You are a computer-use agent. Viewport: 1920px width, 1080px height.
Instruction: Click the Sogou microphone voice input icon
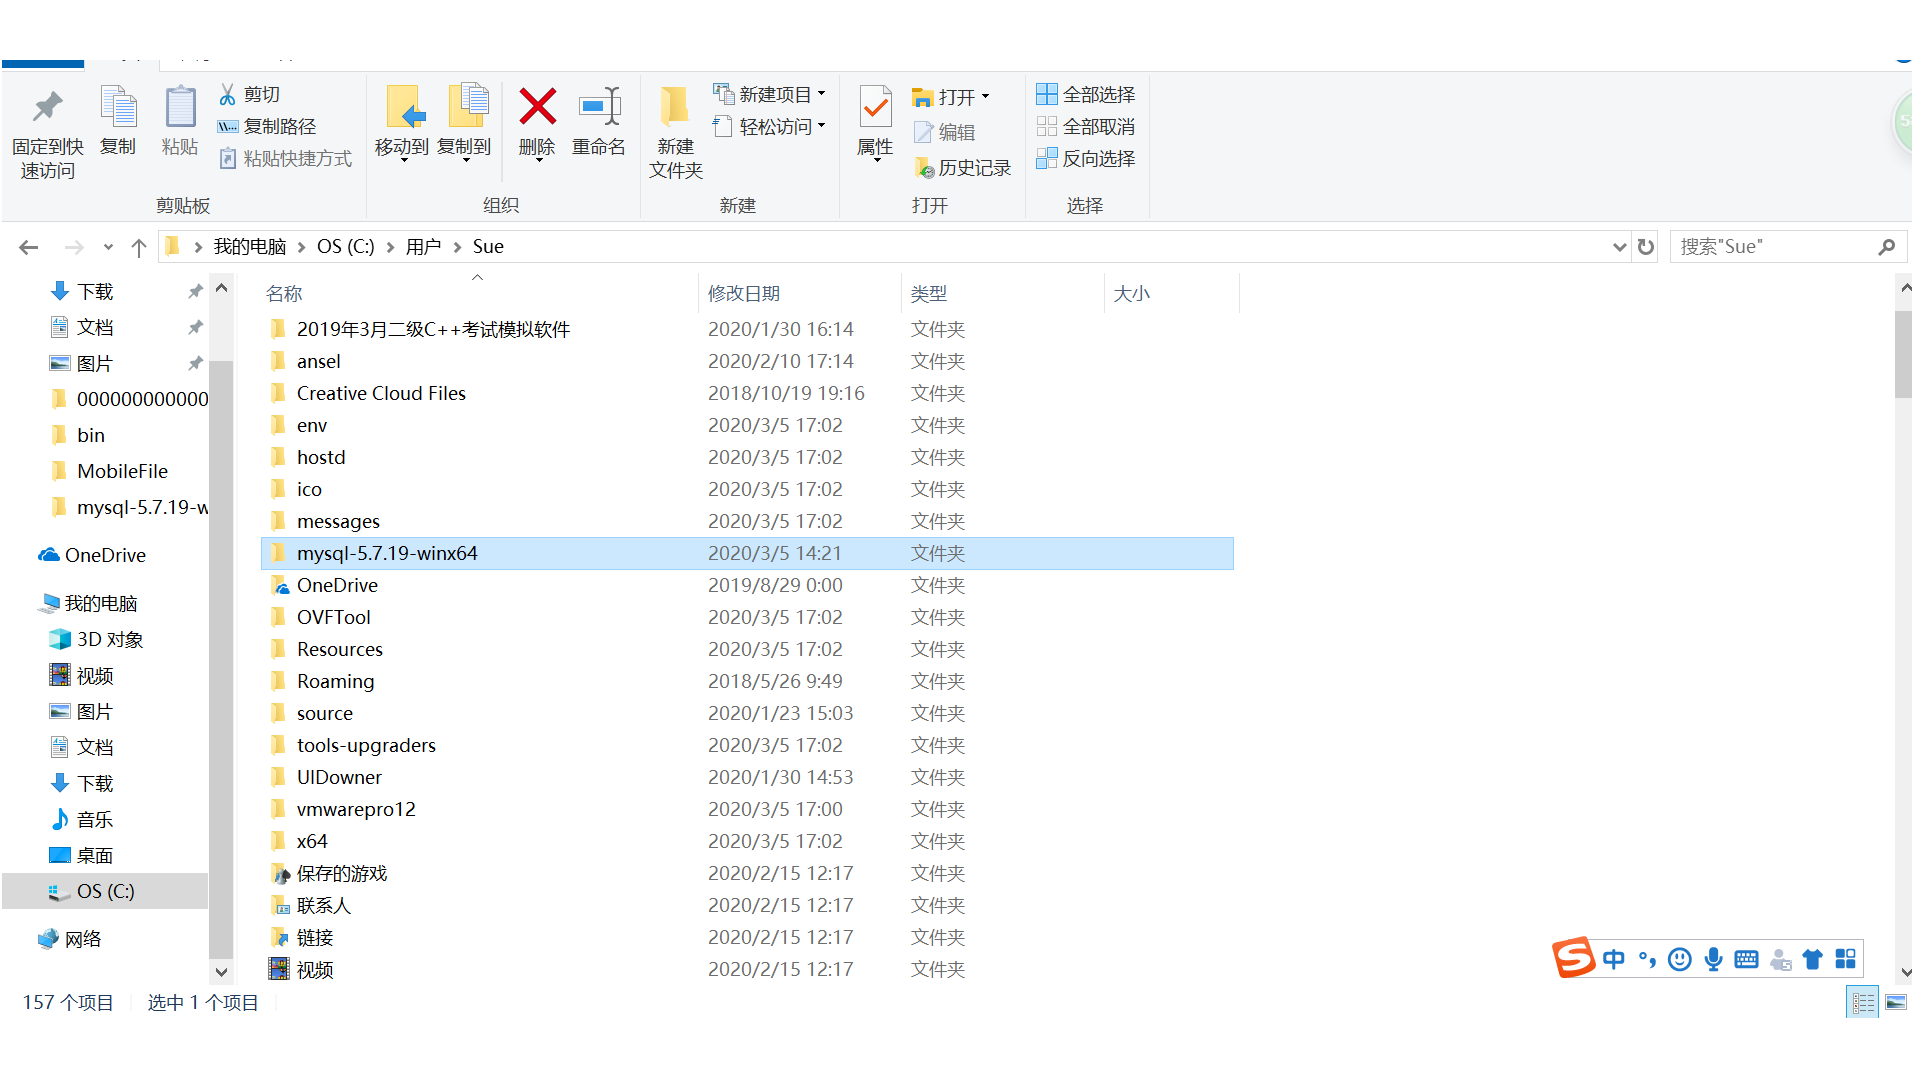pyautogui.click(x=1713, y=960)
